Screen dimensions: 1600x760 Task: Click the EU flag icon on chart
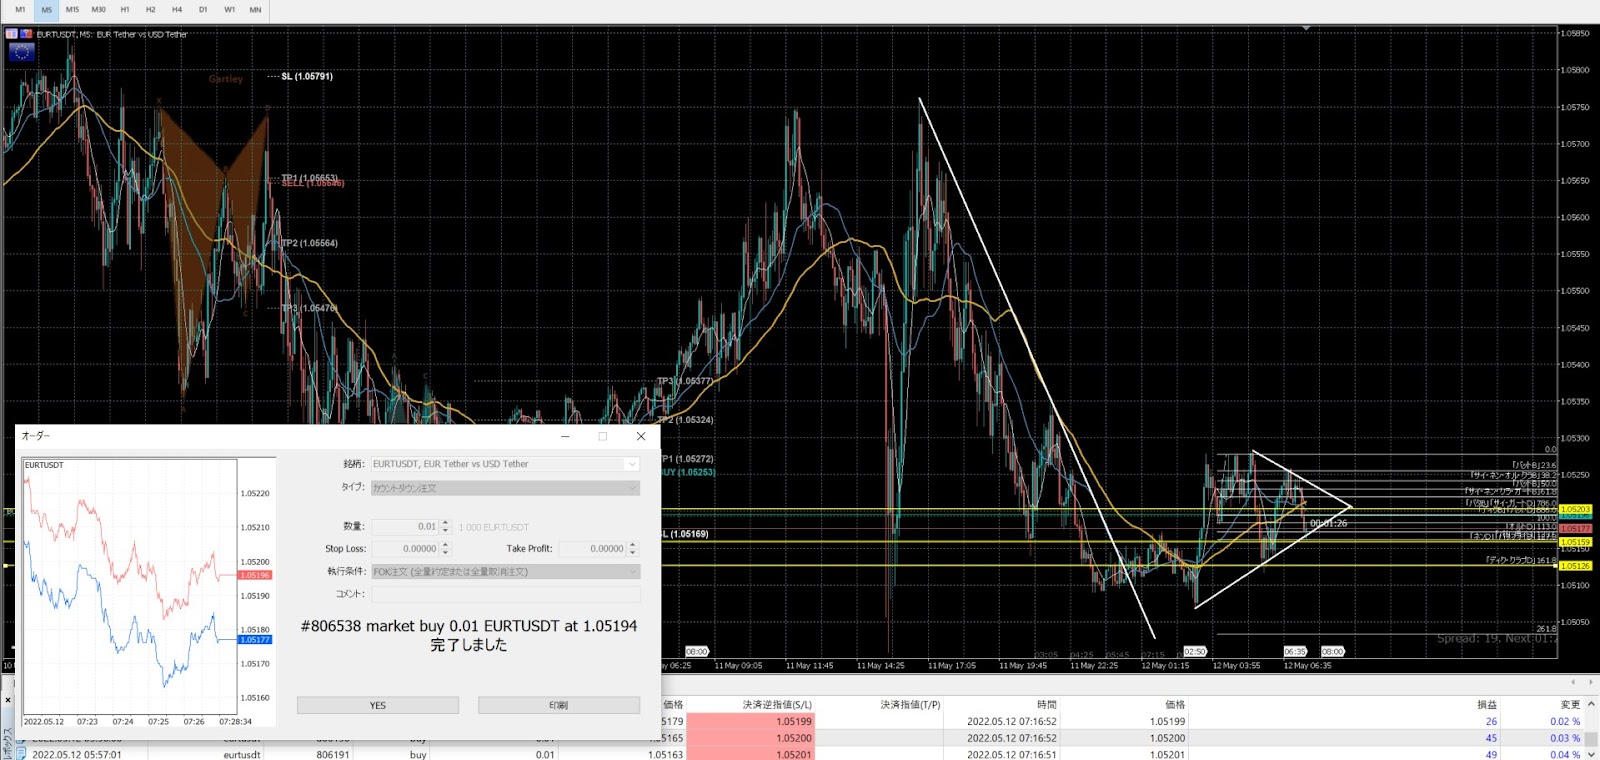pyautogui.click(x=21, y=52)
